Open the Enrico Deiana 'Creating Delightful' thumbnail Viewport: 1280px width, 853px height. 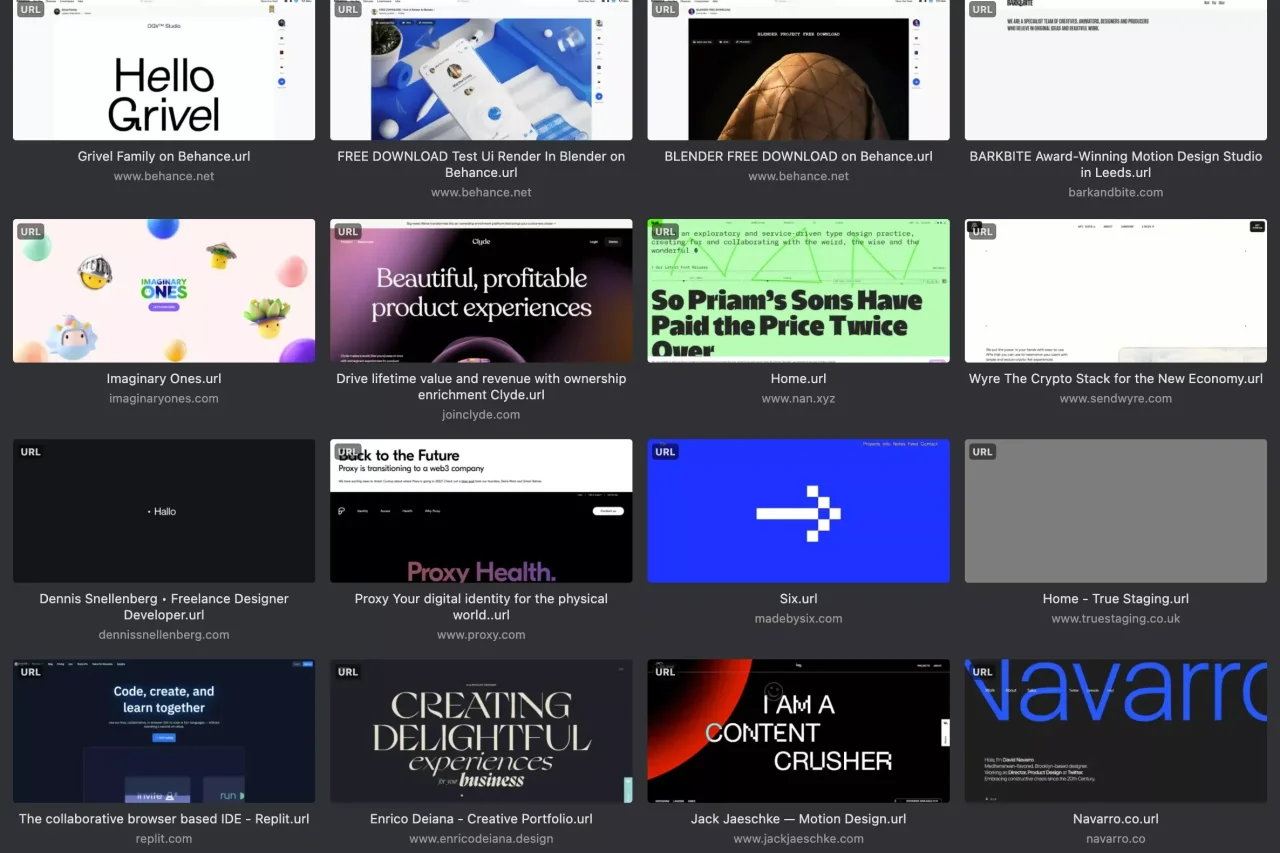tap(481, 731)
